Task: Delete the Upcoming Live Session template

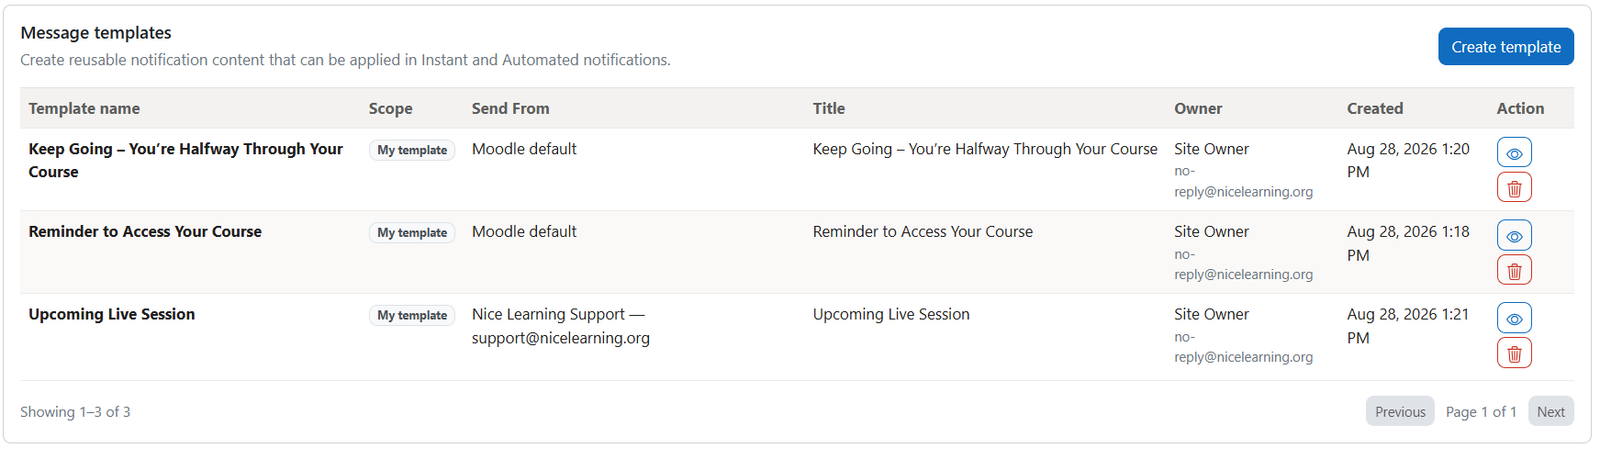Action: click(x=1514, y=354)
